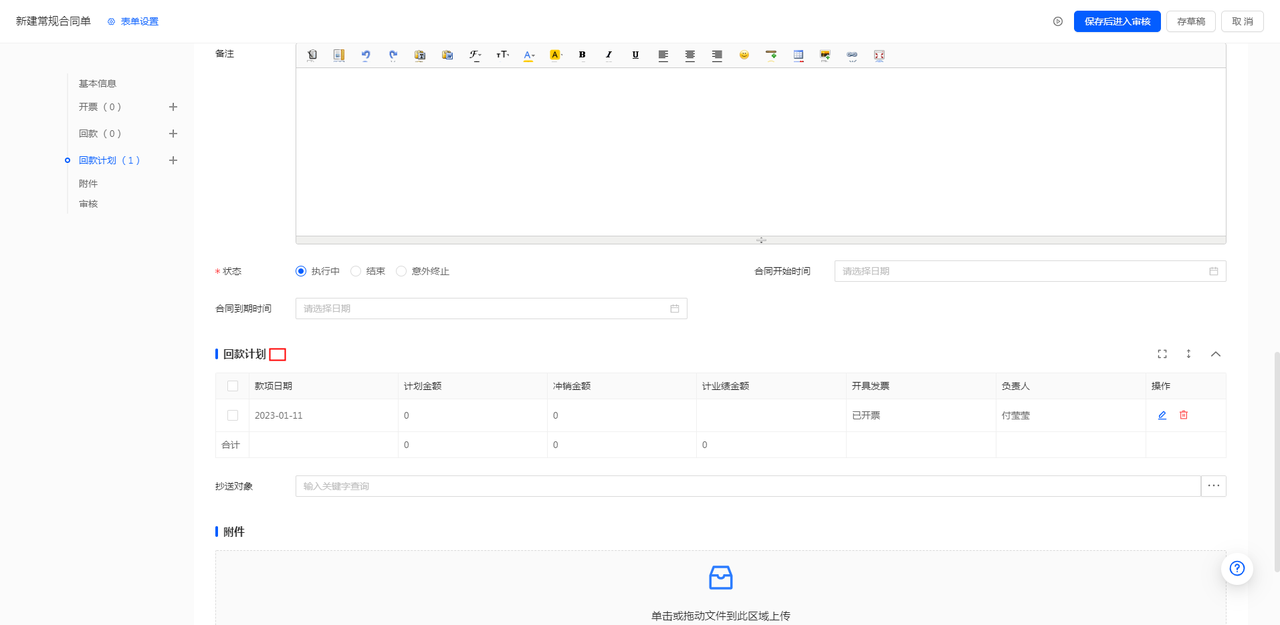Center align text in editor
The height and width of the screenshot is (625, 1280).
point(690,55)
